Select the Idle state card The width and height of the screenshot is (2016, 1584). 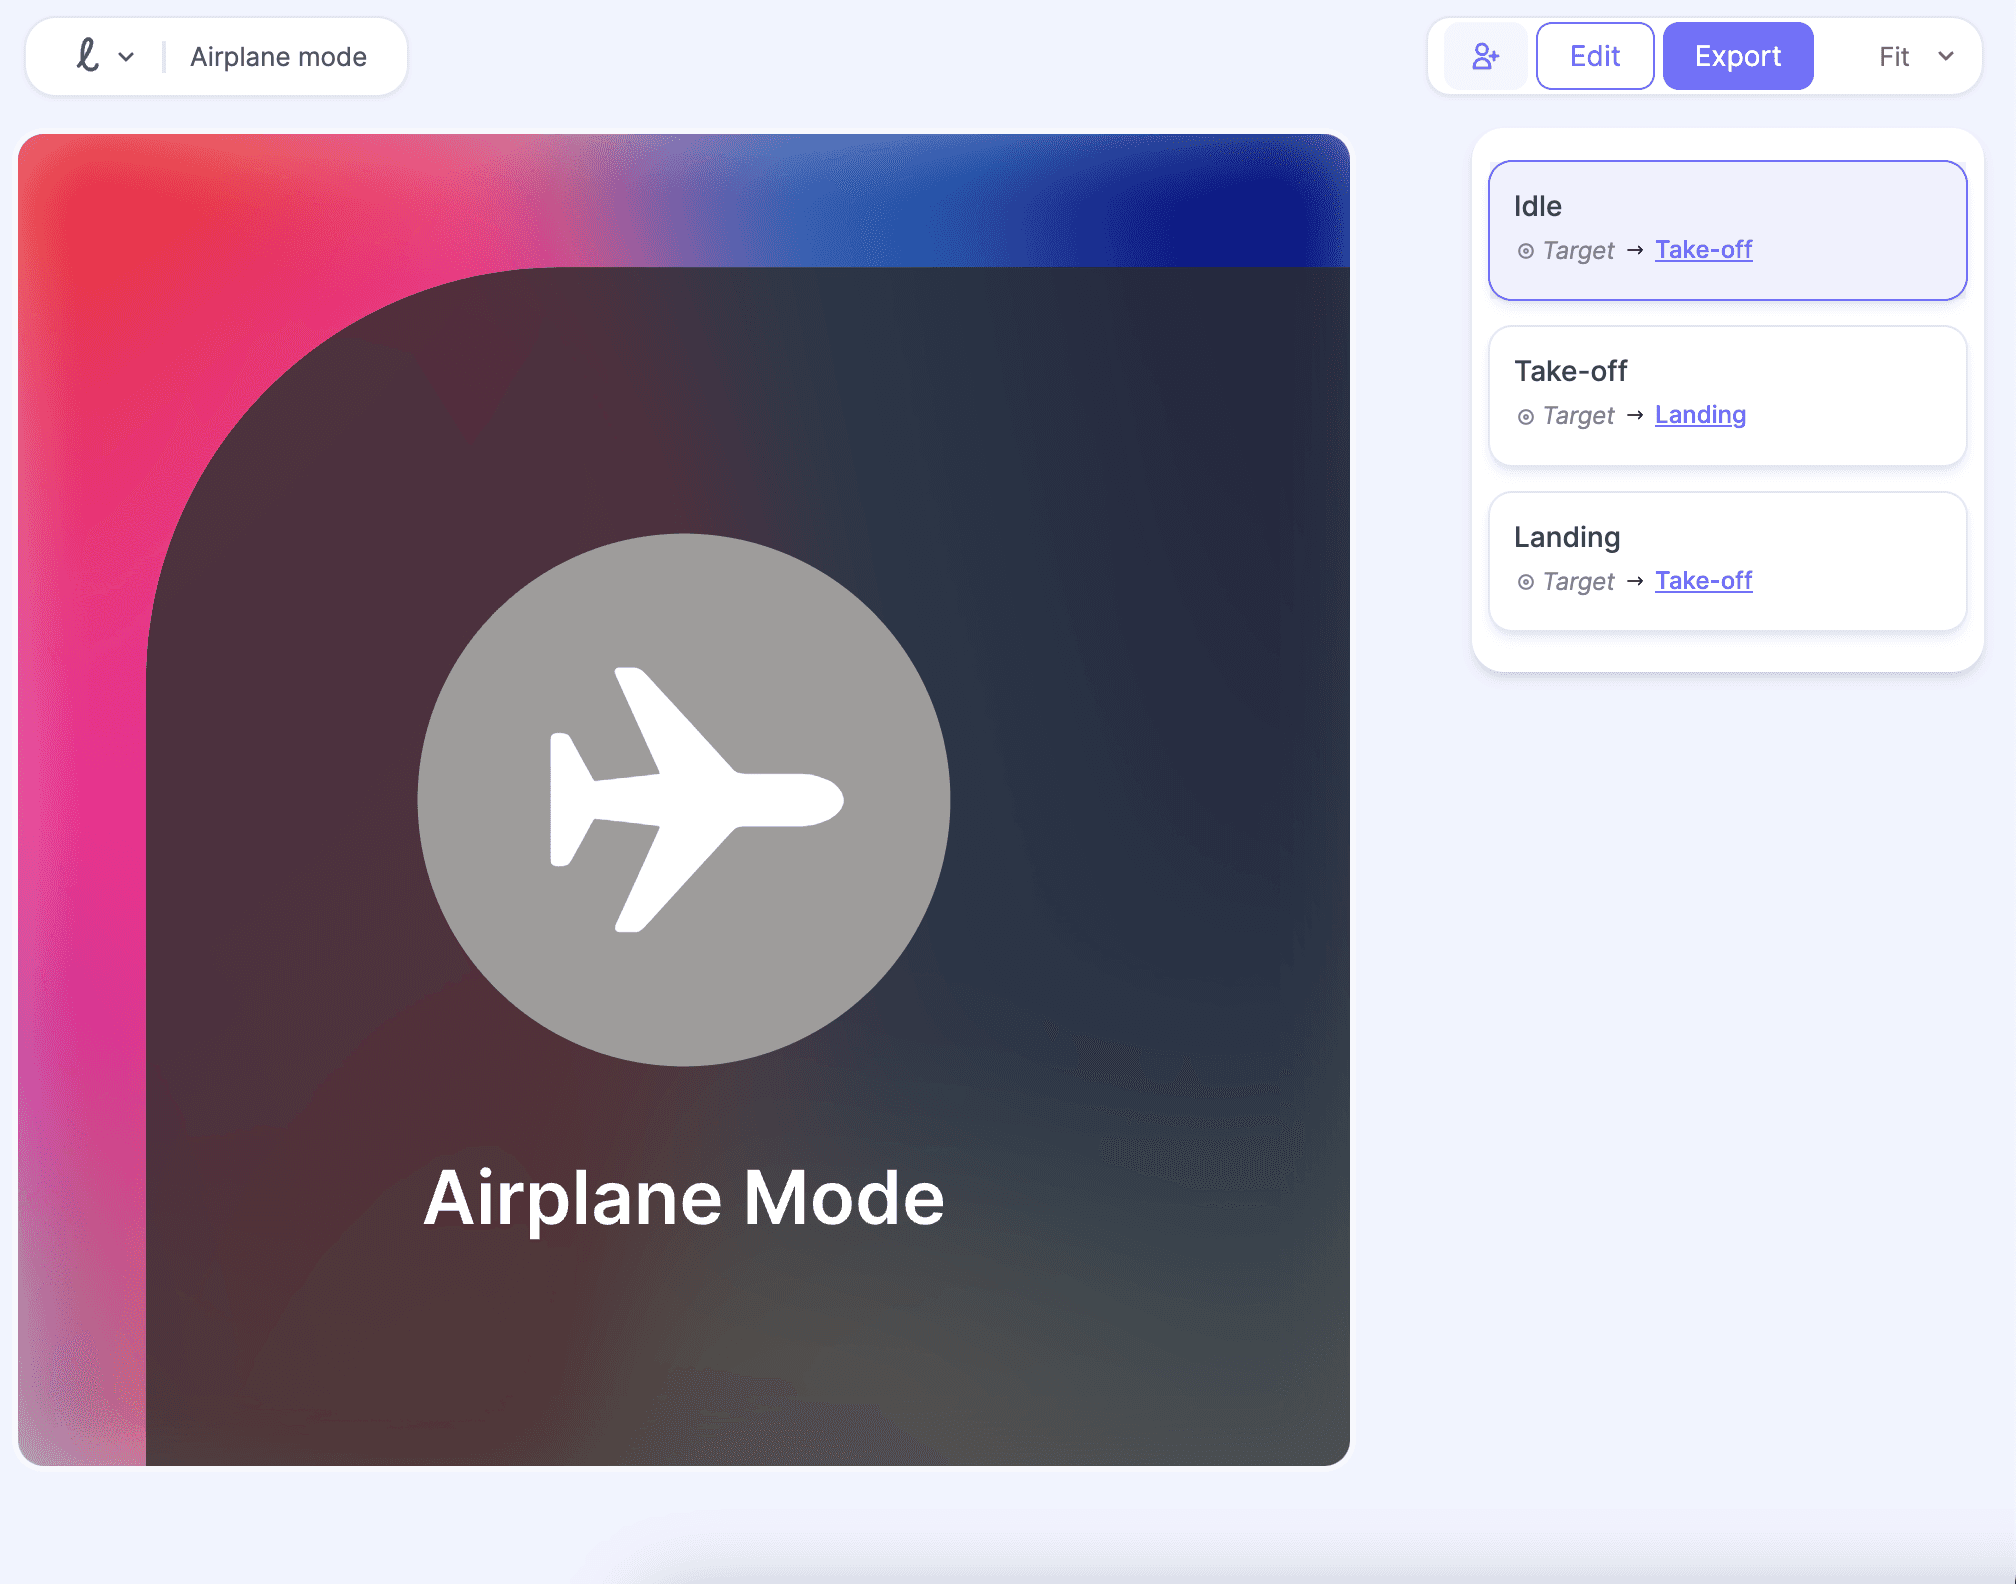pos(1727,230)
